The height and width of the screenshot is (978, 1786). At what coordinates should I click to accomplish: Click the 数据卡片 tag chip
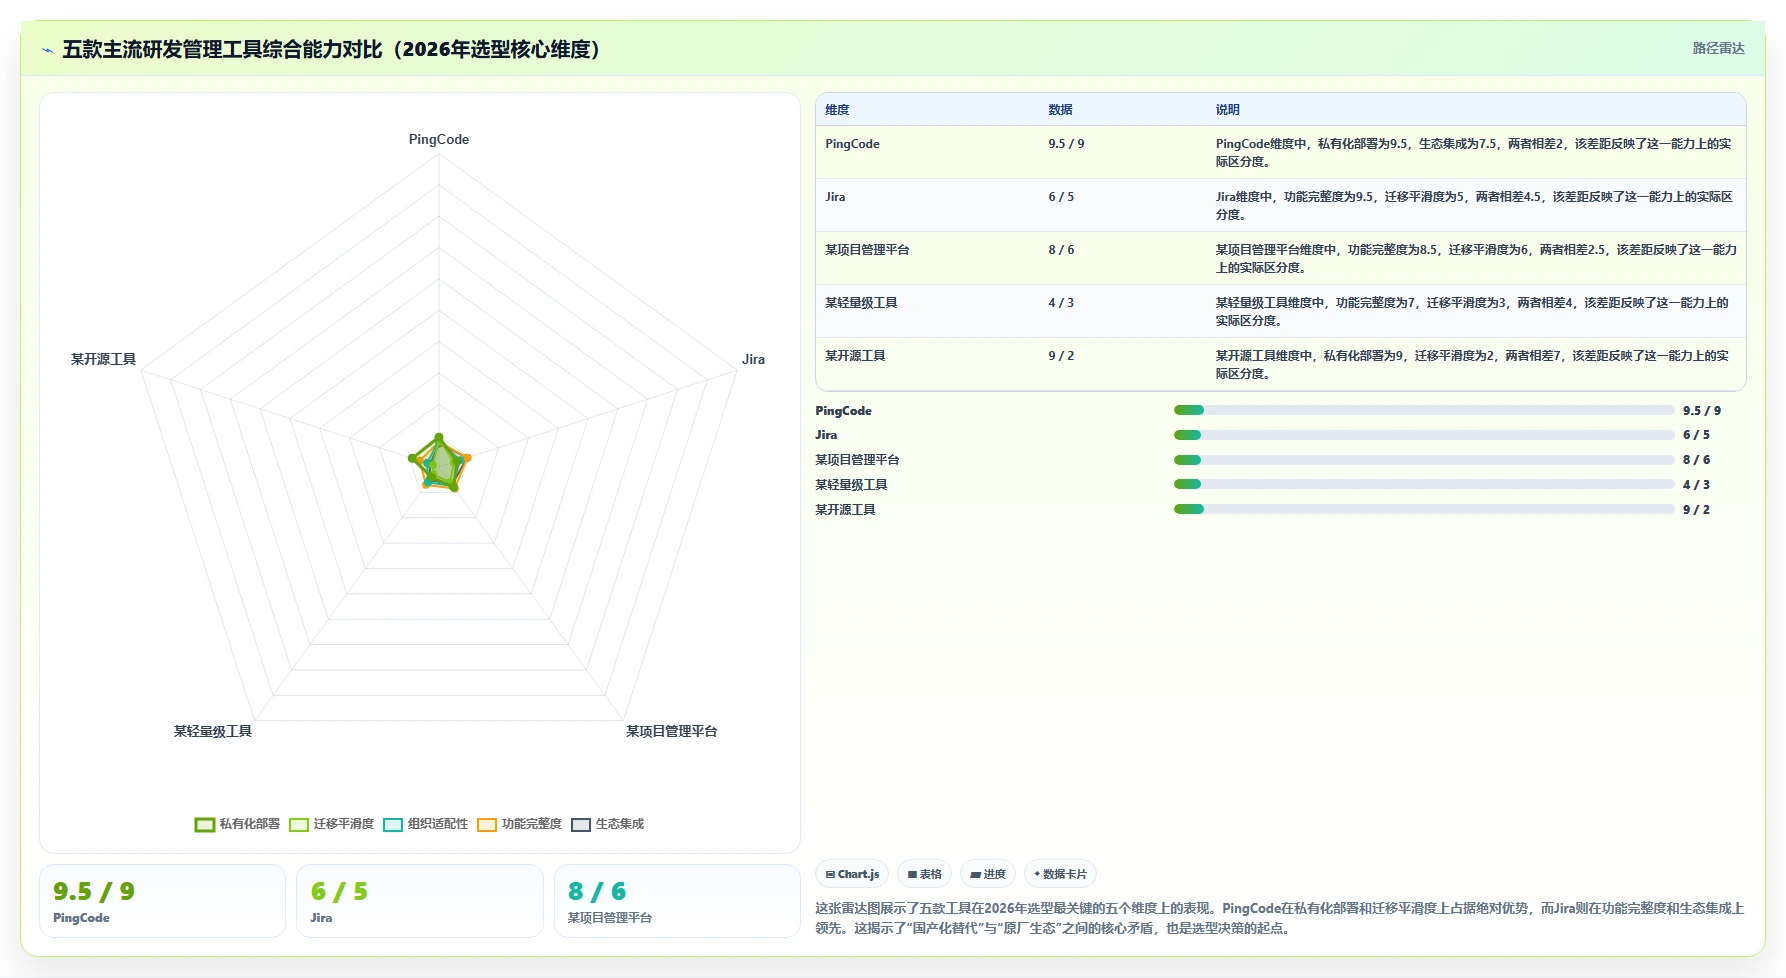pyautogui.click(x=1060, y=874)
